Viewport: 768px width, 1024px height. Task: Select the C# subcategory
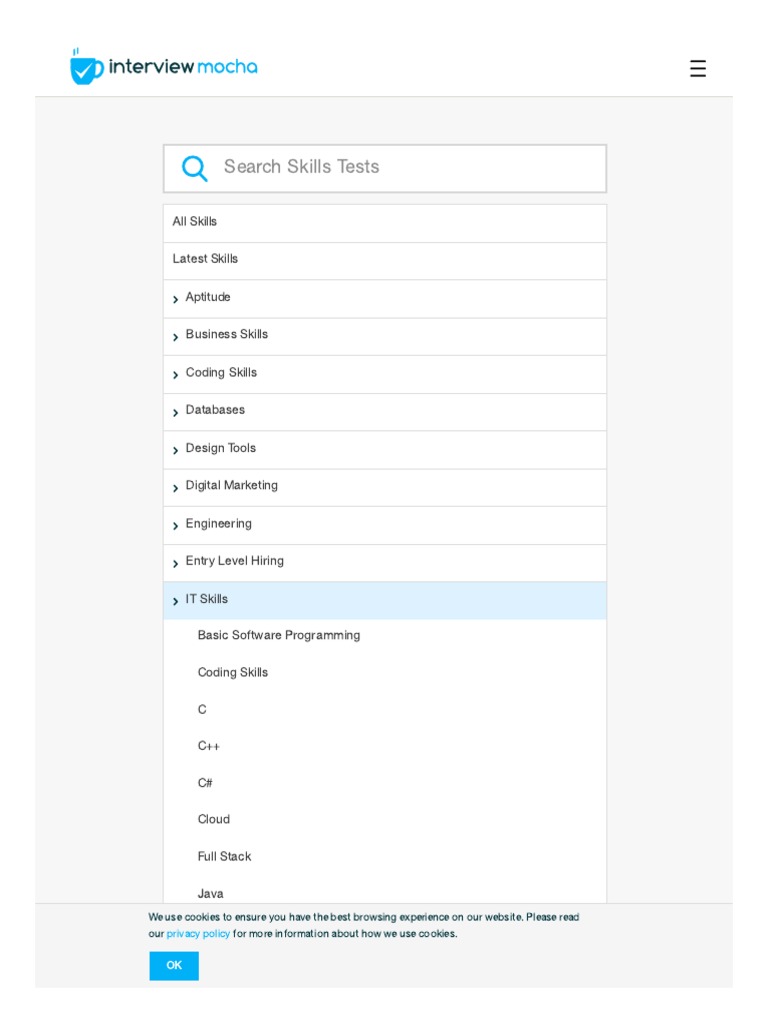coord(205,782)
